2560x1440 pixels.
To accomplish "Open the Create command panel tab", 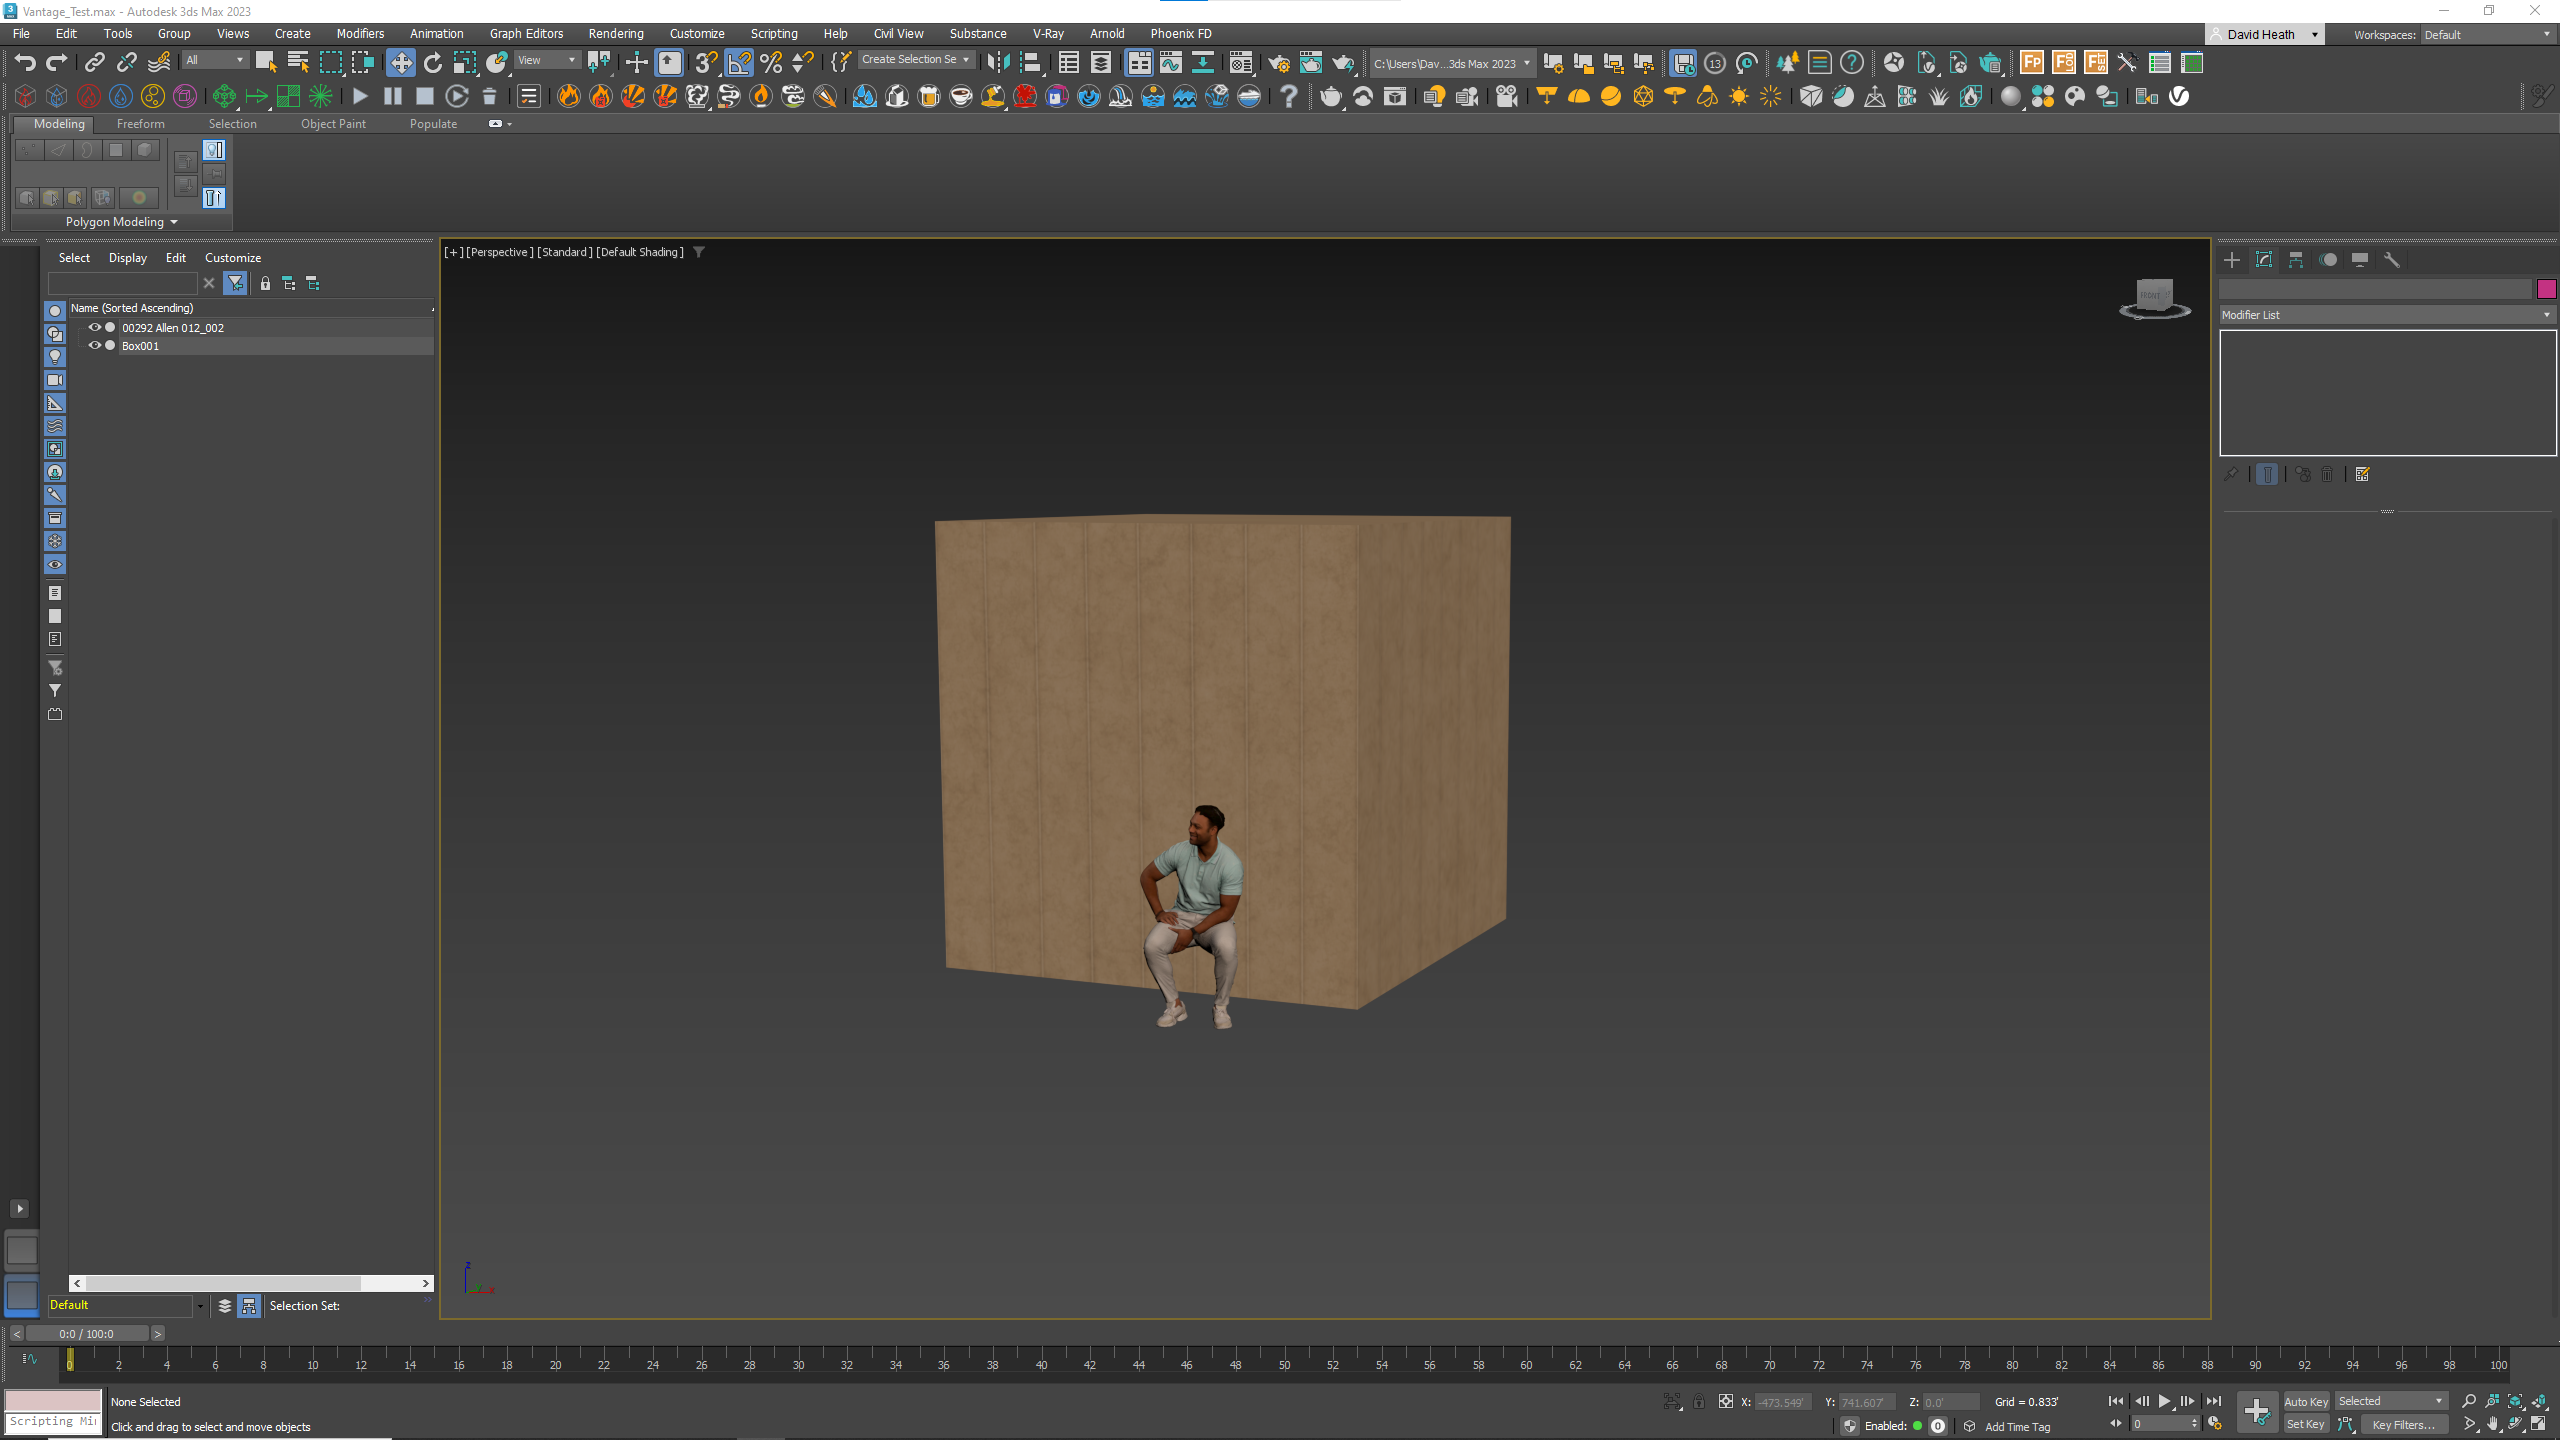I will click(x=2232, y=260).
